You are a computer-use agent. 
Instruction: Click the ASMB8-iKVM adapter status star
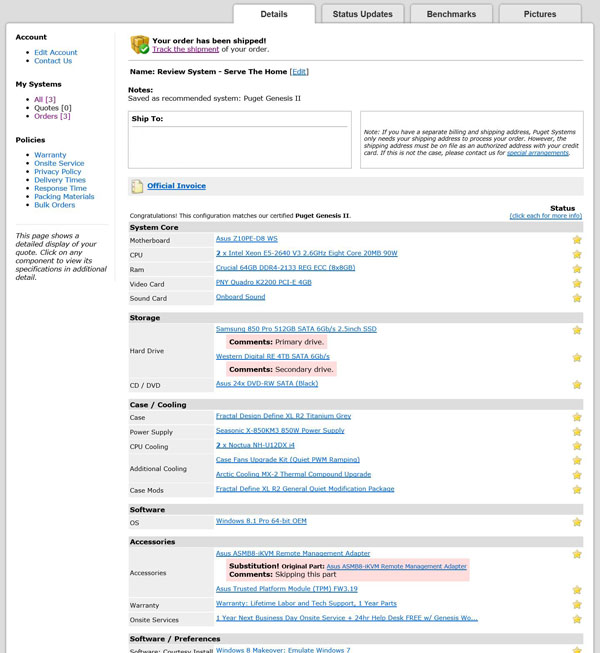[x=577, y=554]
